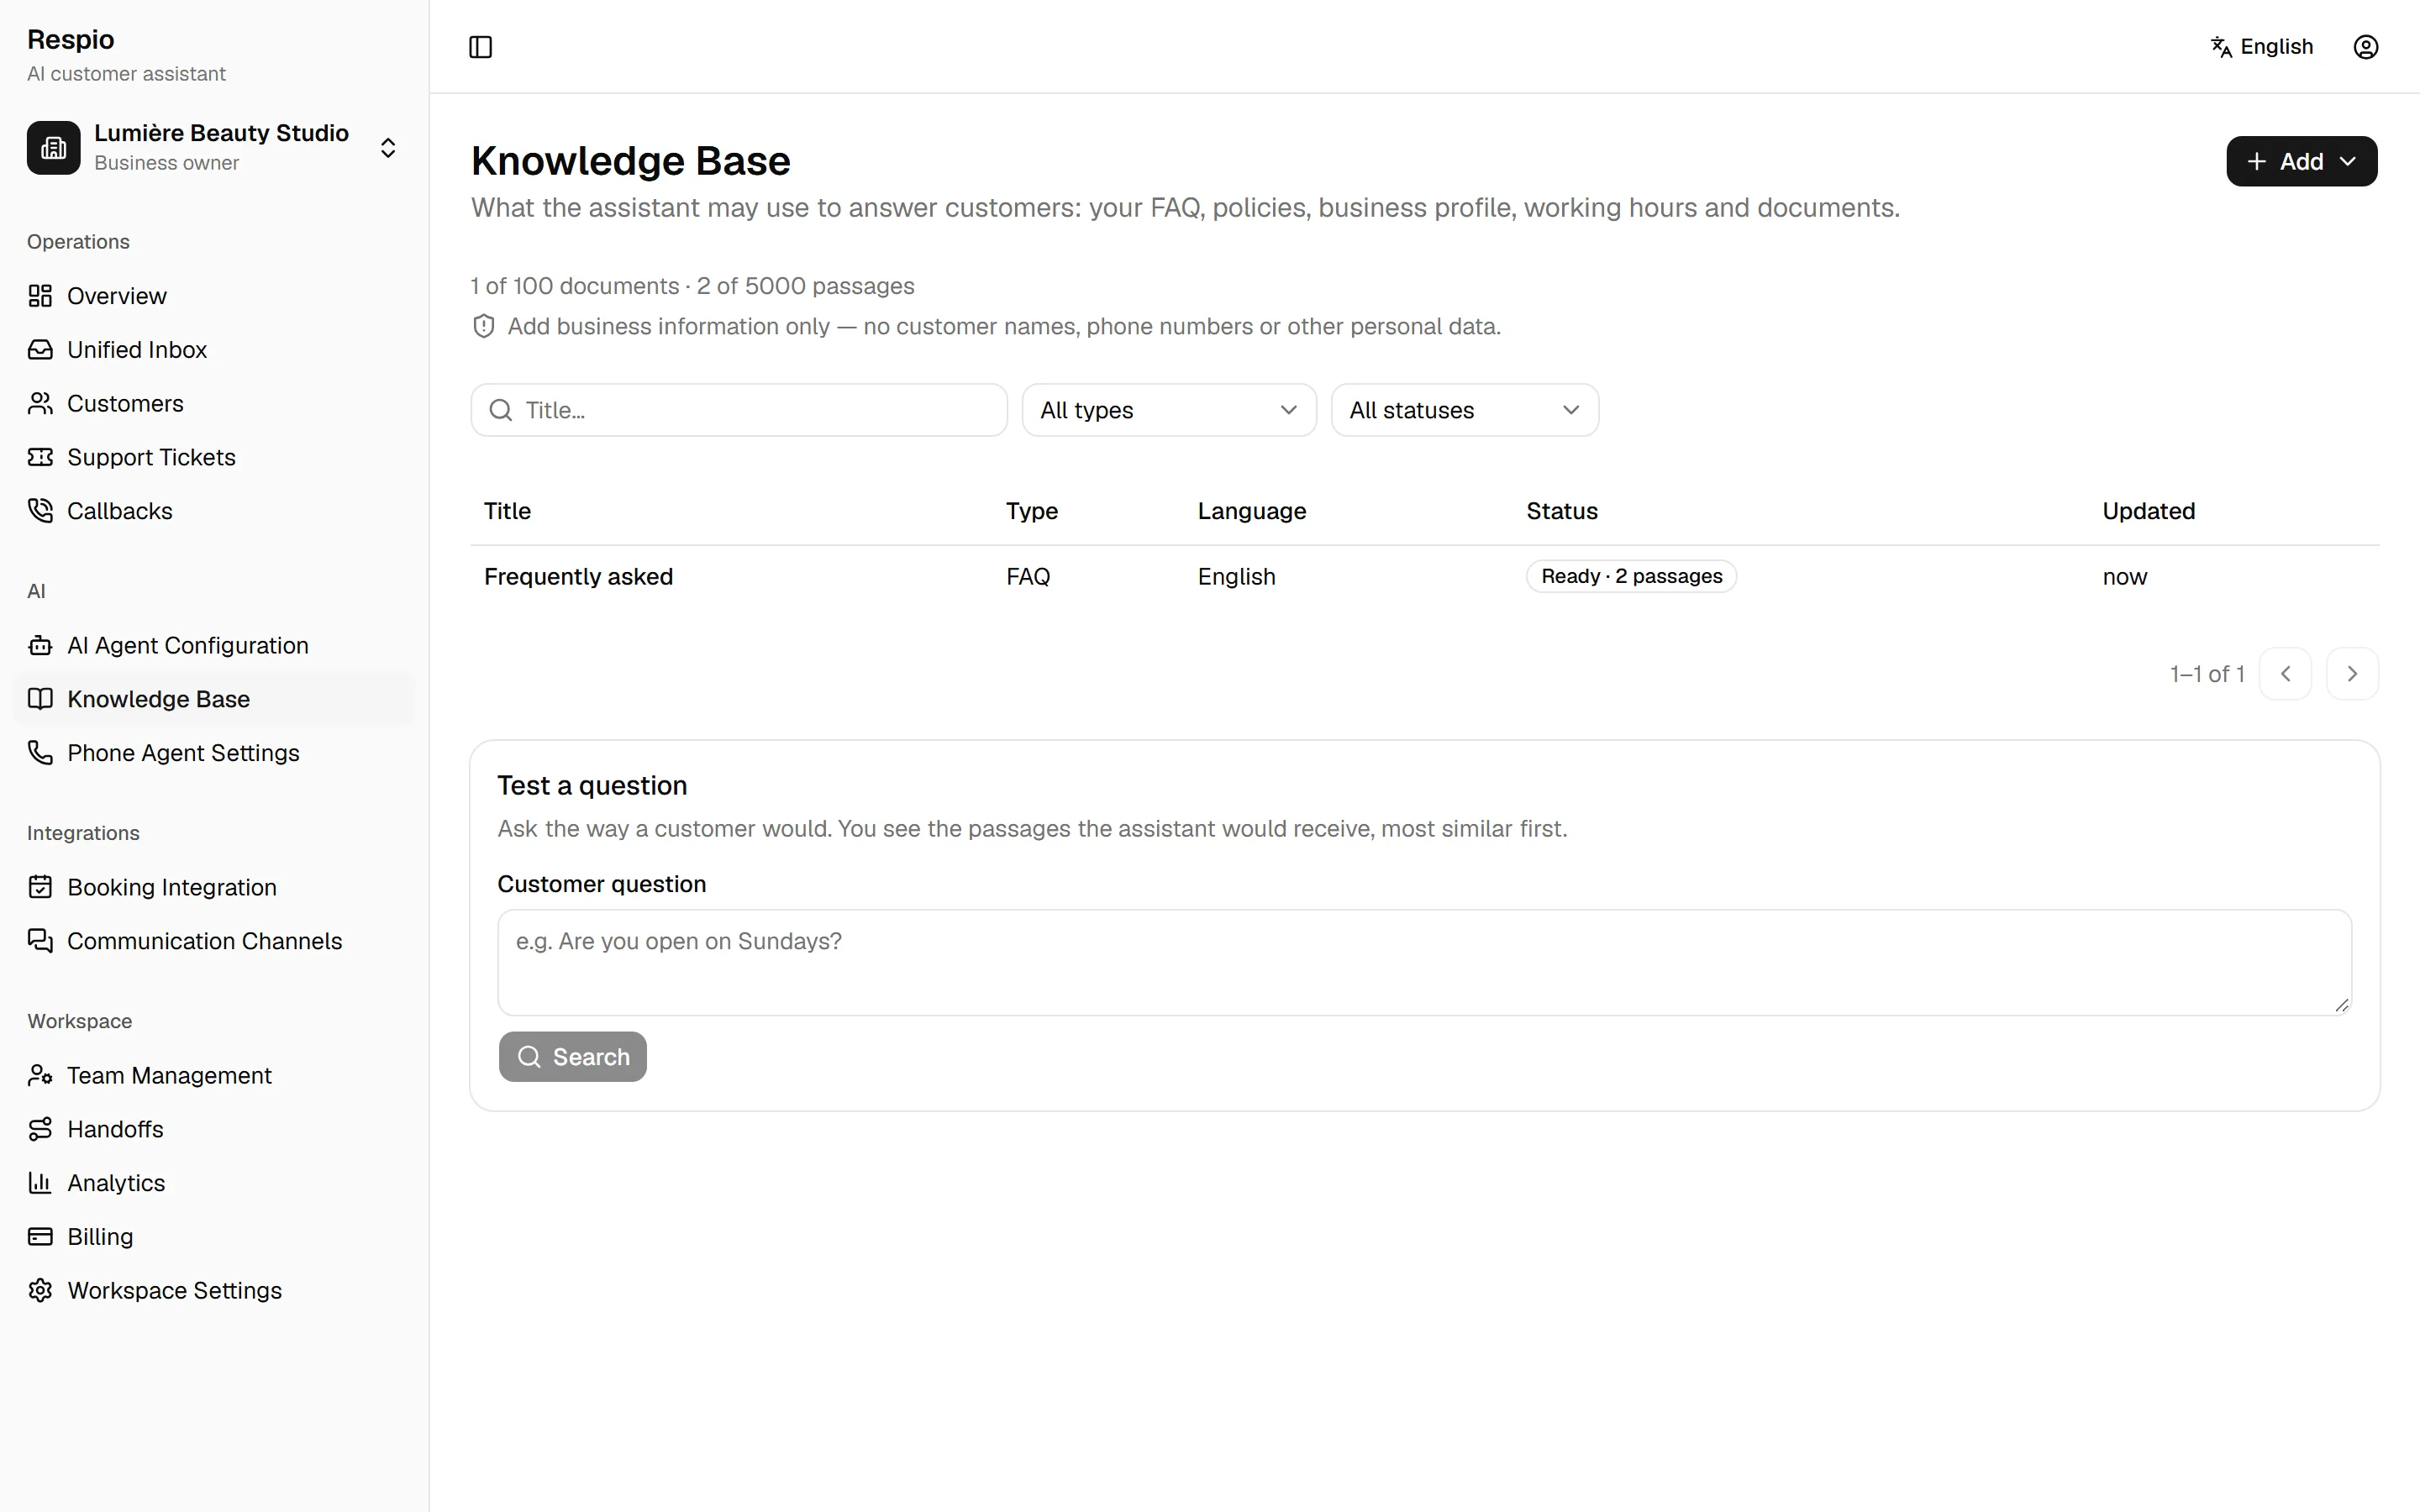Select Callbacks in the sidebar
The image size is (2420, 1512).
pos(214,511)
